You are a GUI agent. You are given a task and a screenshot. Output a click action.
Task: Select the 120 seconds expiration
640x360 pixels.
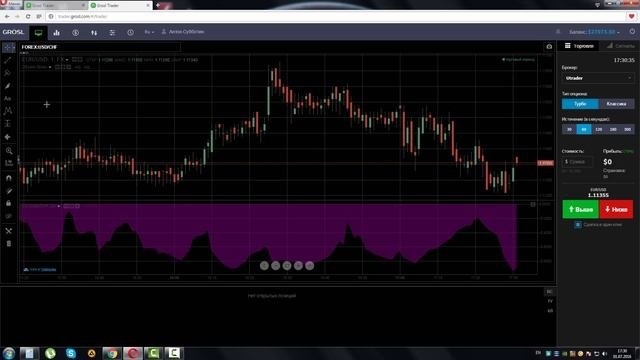598,129
